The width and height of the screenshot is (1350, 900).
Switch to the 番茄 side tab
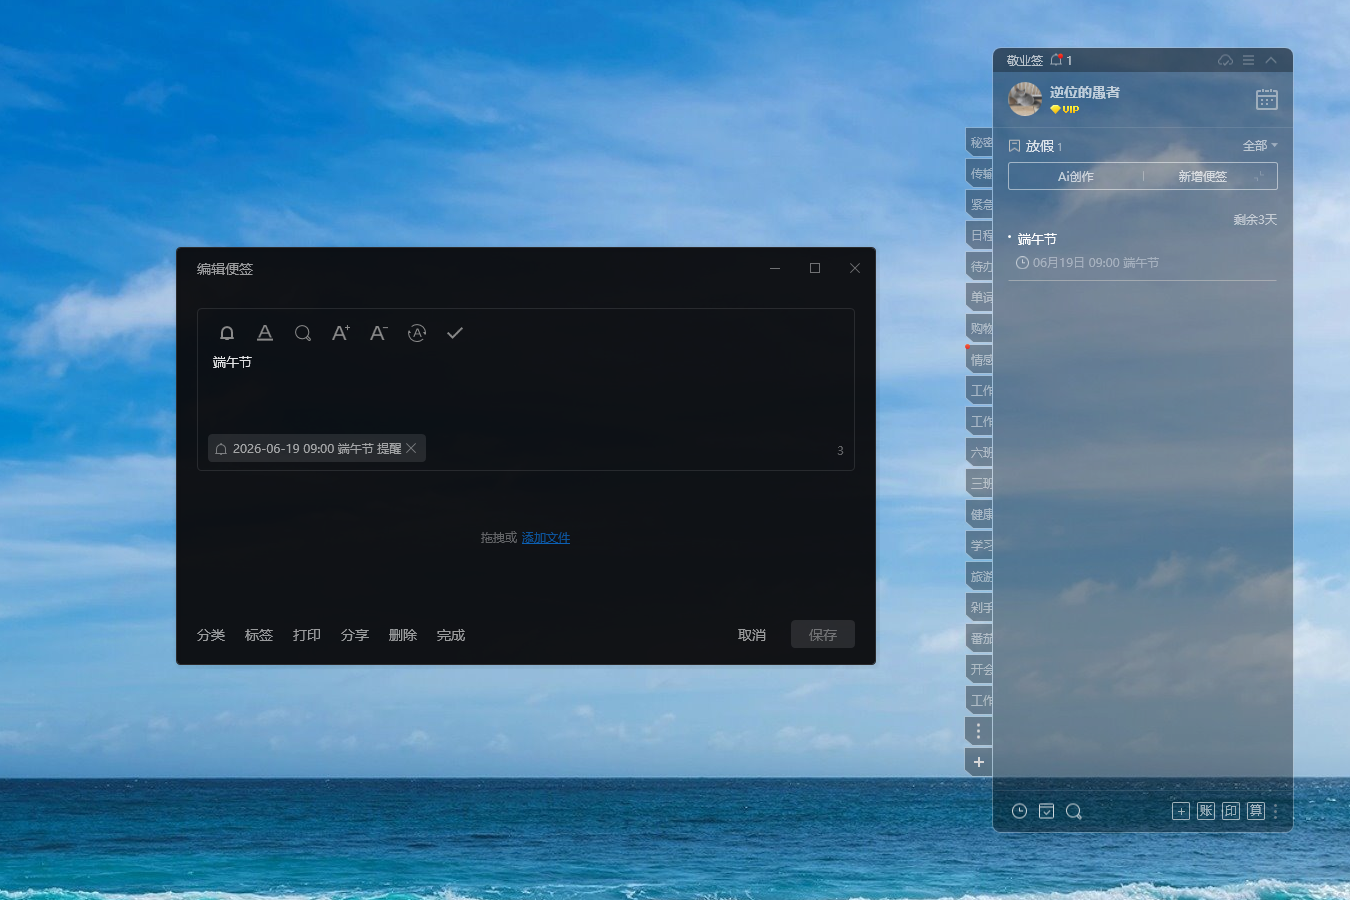point(979,639)
